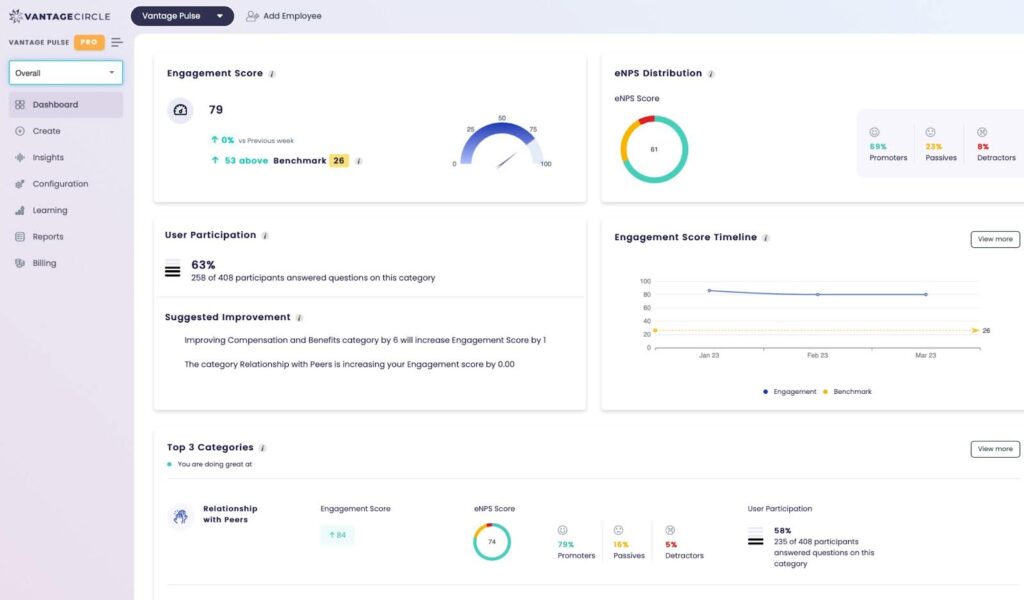The width and height of the screenshot is (1024, 600).
Task: Click the Add Employee button
Action: (x=284, y=16)
